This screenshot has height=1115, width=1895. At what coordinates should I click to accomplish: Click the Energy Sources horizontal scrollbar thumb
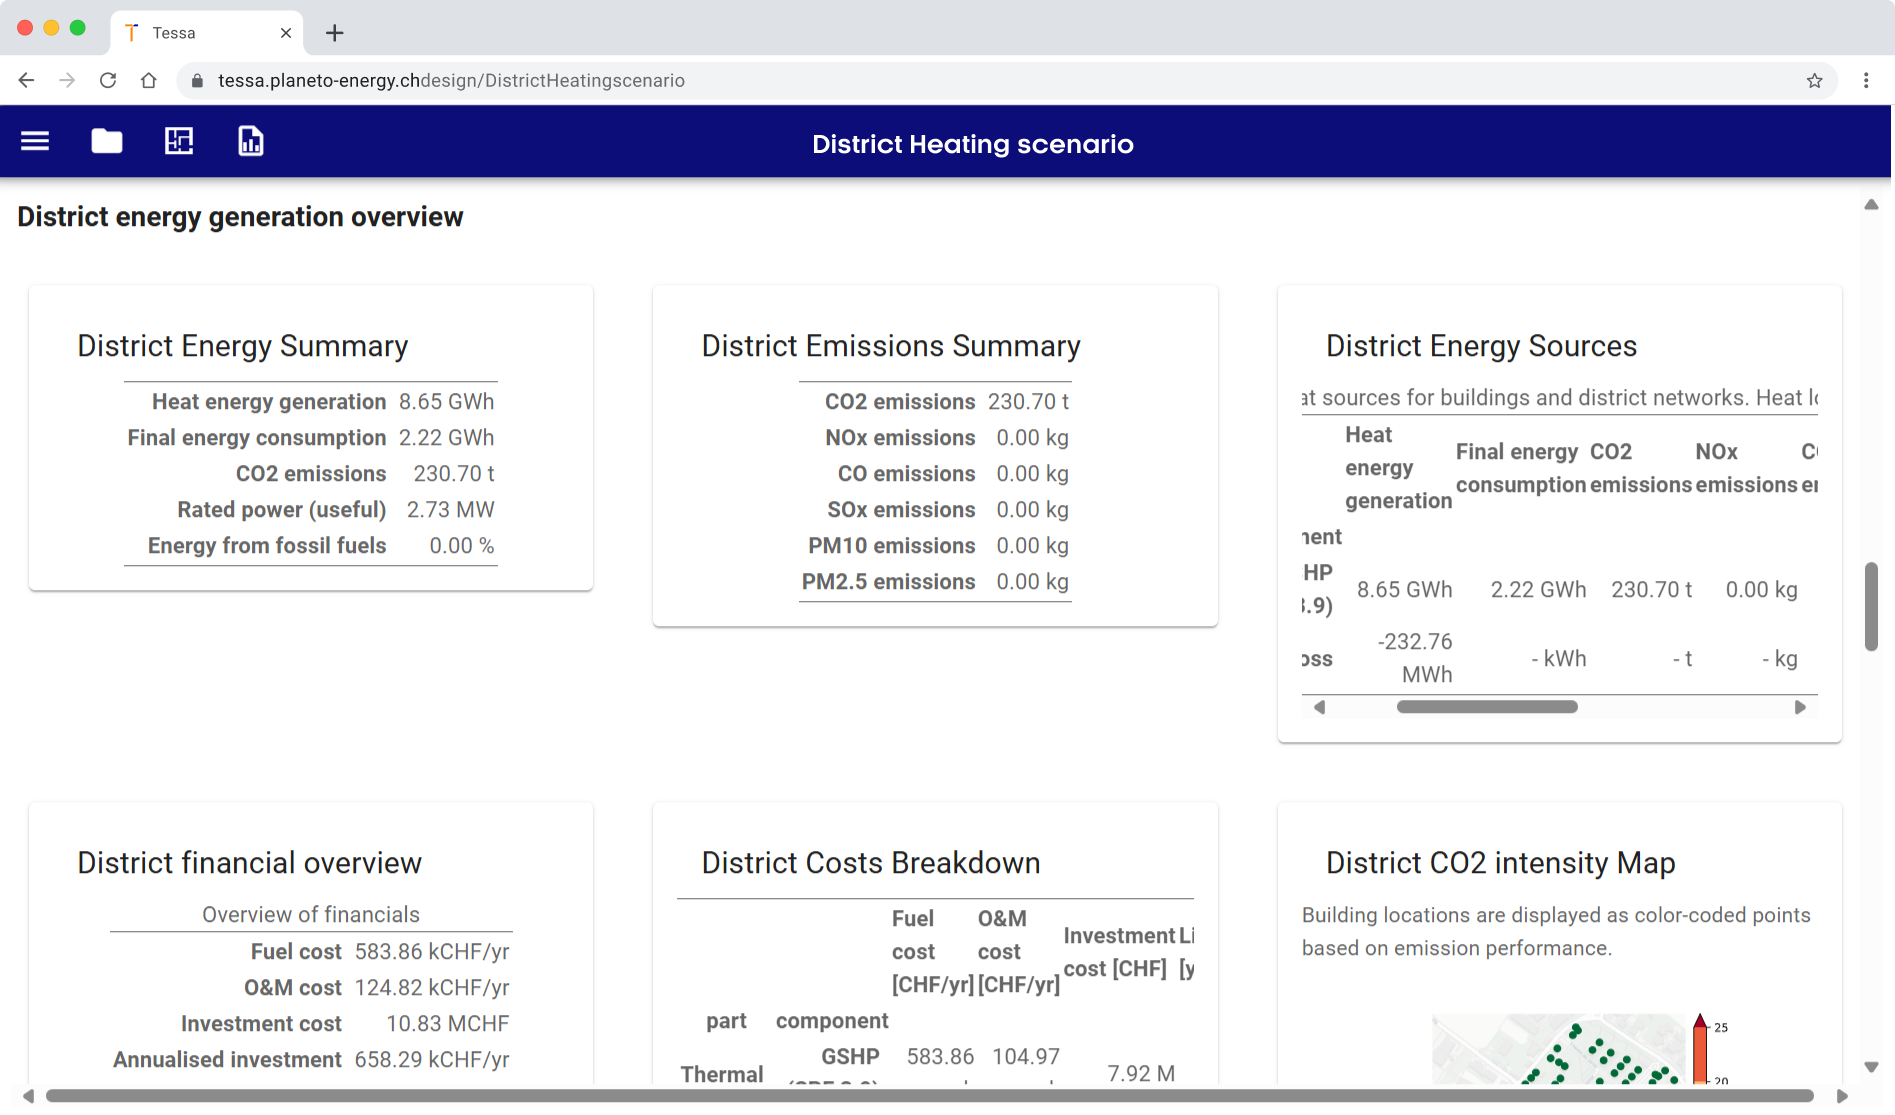tap(1487, 707)
